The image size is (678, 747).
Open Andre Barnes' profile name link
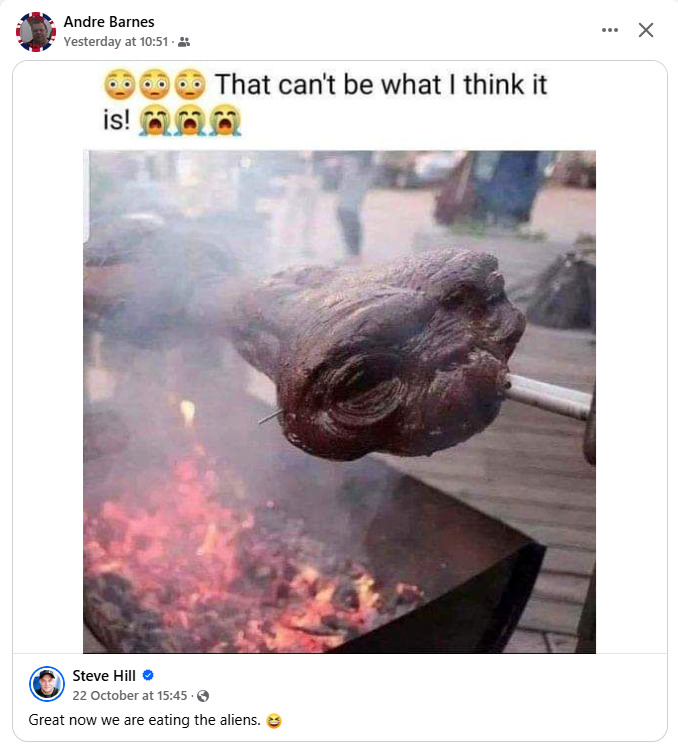(109, 22)
